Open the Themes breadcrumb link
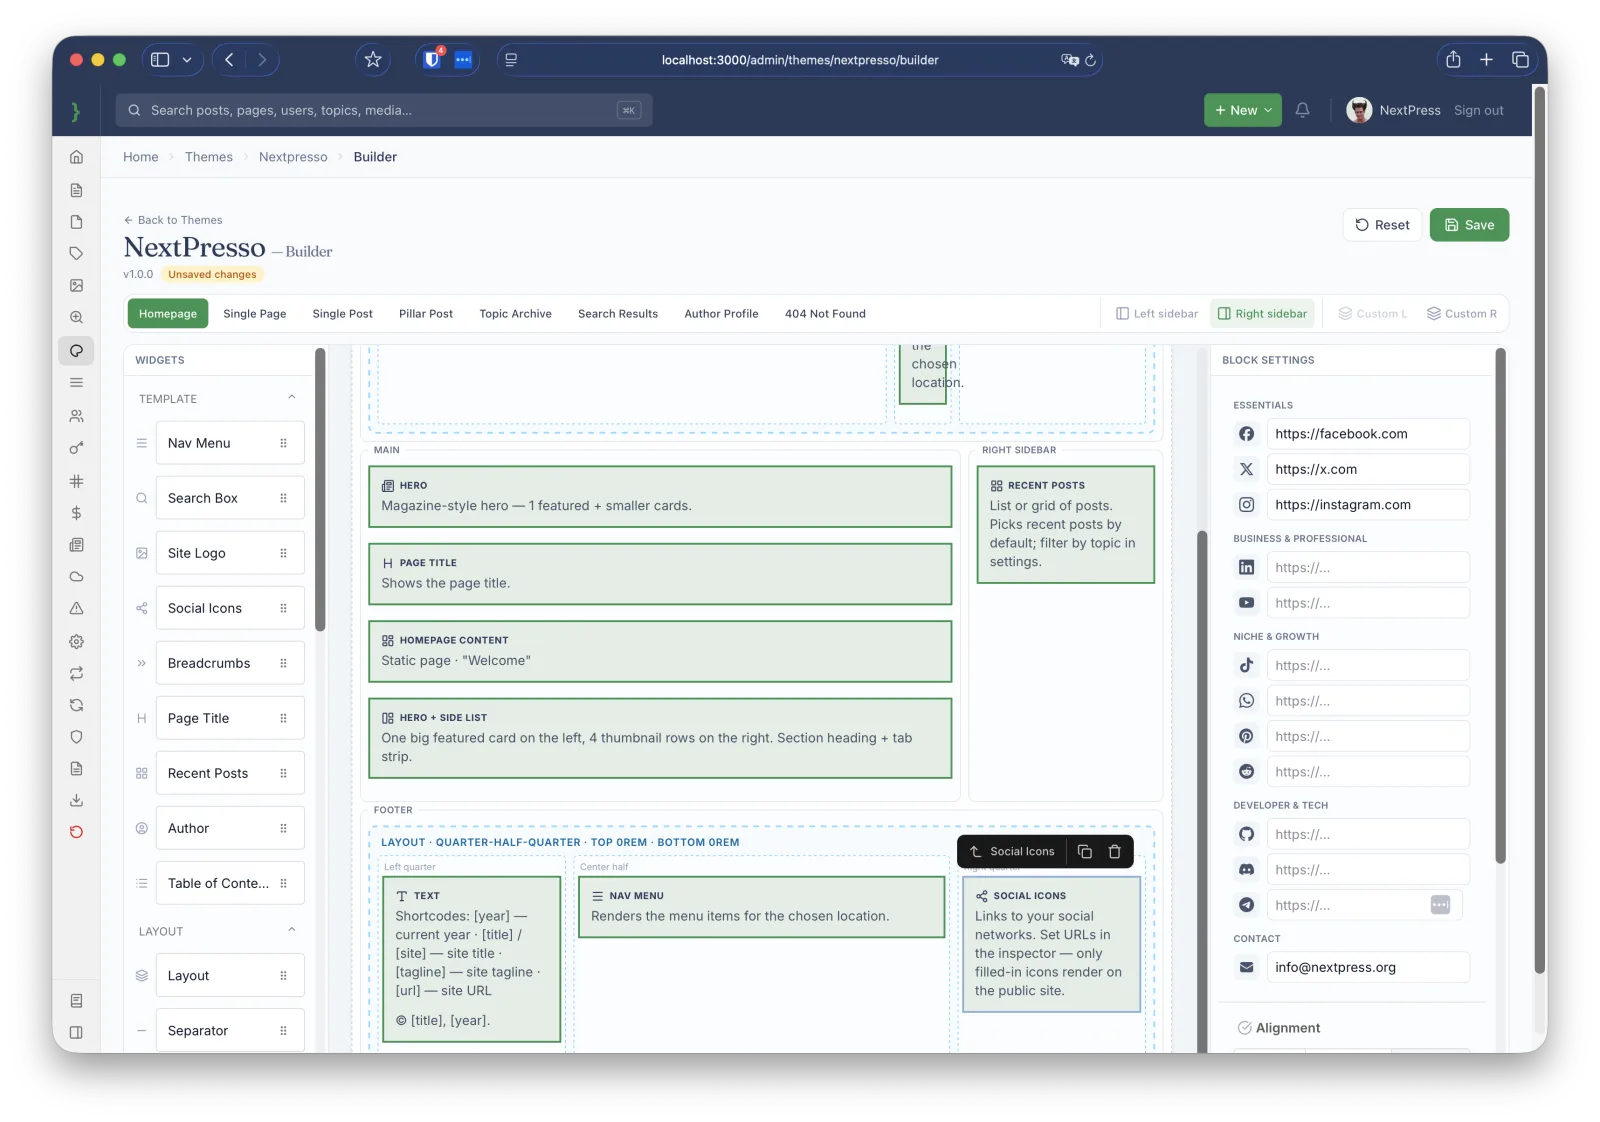Viewport: 1600px width, 1122px height. pyautogui.click(x=208, y=157)
